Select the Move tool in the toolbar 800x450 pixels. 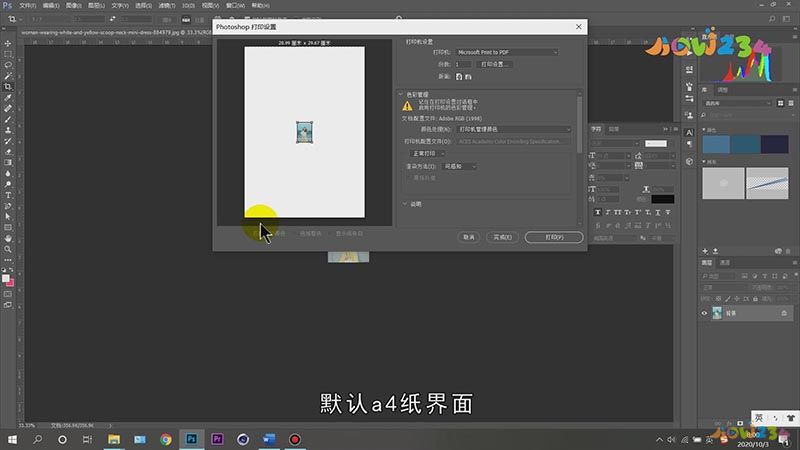point(8,43)
